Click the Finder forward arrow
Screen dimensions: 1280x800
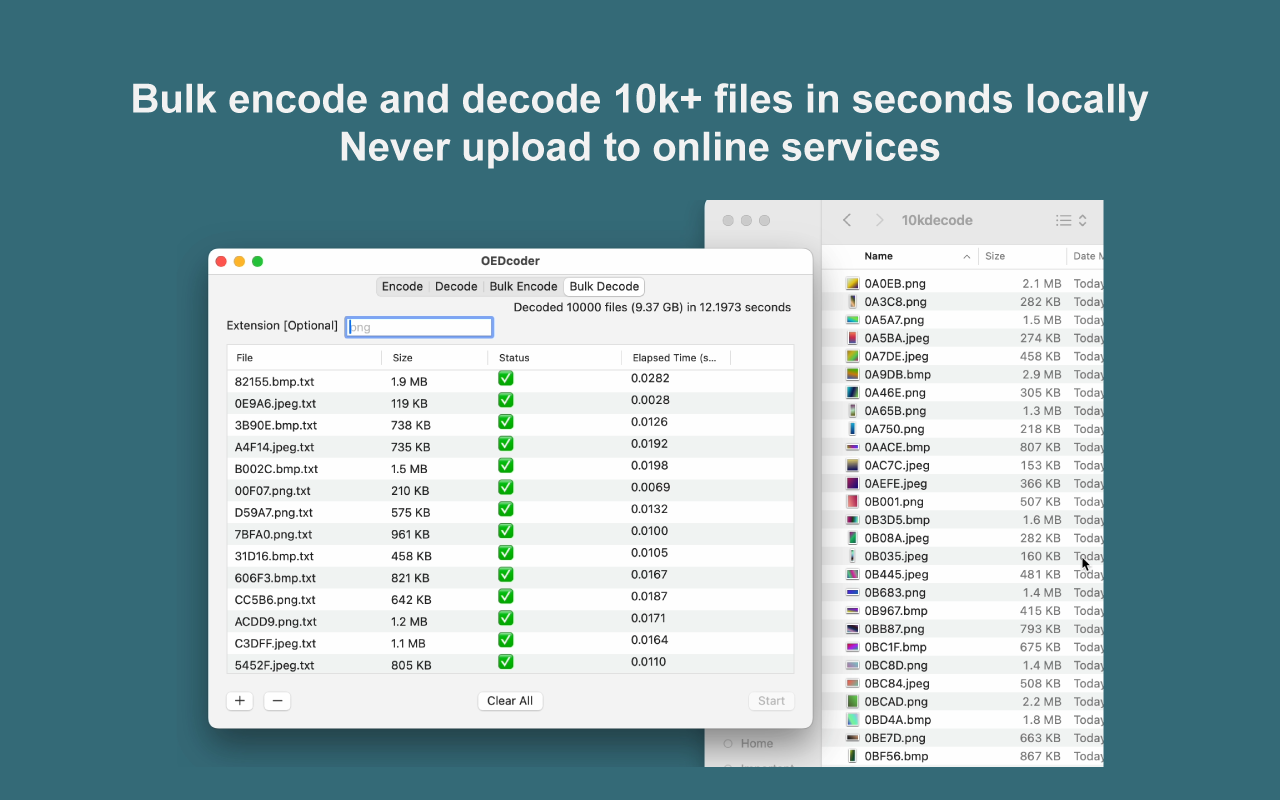(879, 220)
